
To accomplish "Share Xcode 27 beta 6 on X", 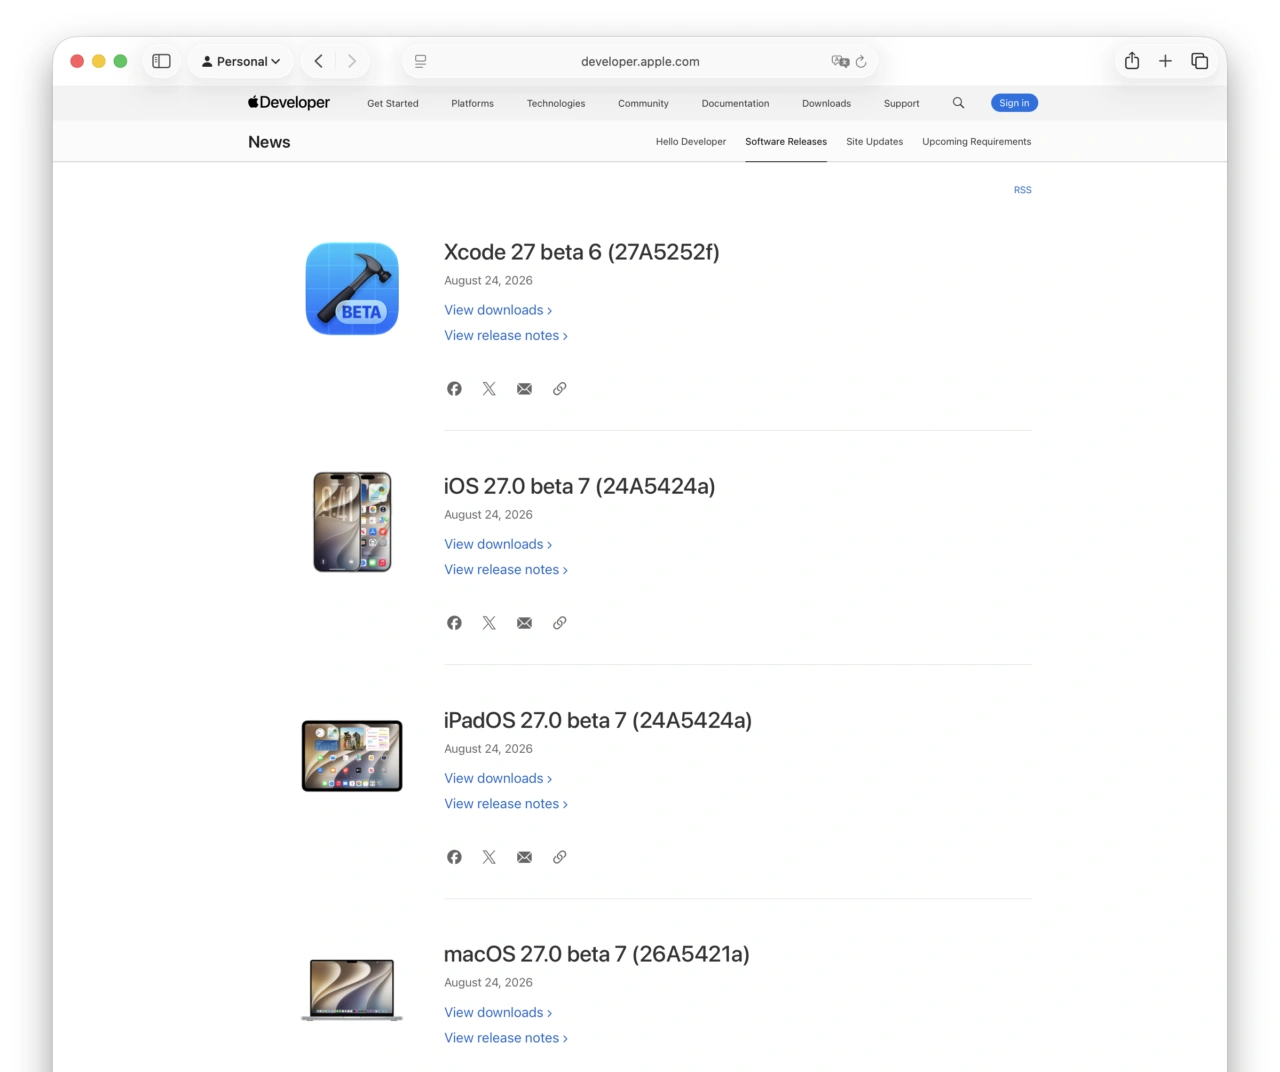I will click(489, 389).
